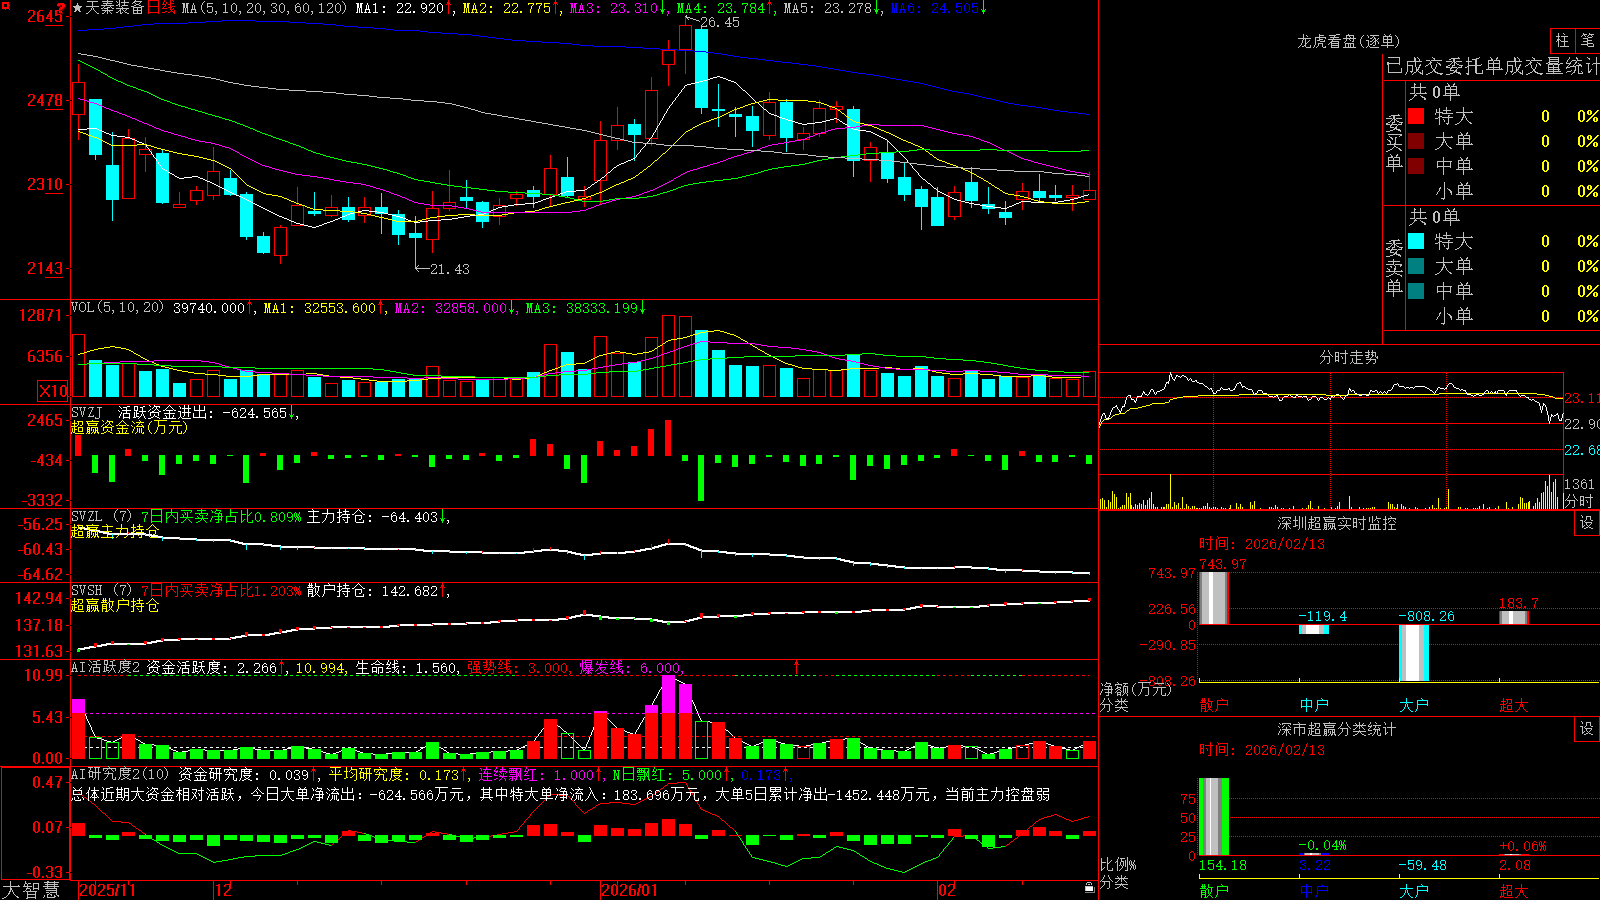The width and height of the screenshot is (1600, 900).
Task: Click the 深圳超赢实时监控 panel title
Action: click(x=1337, y=523)
